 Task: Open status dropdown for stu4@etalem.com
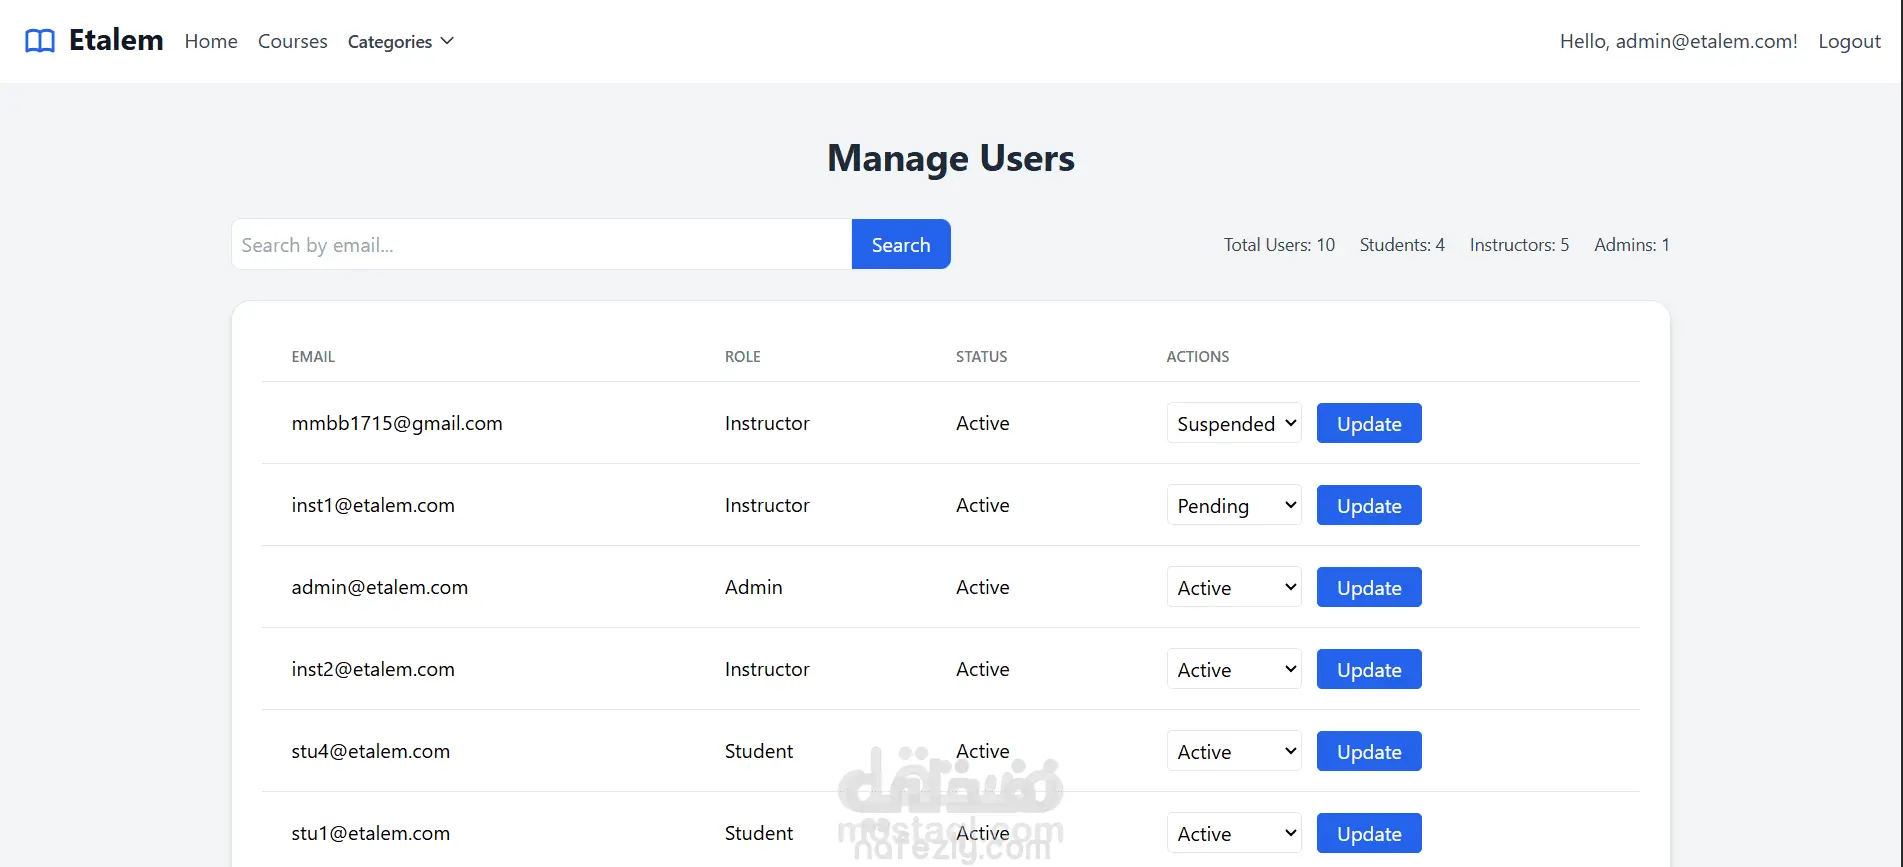tap(1233, 751)
